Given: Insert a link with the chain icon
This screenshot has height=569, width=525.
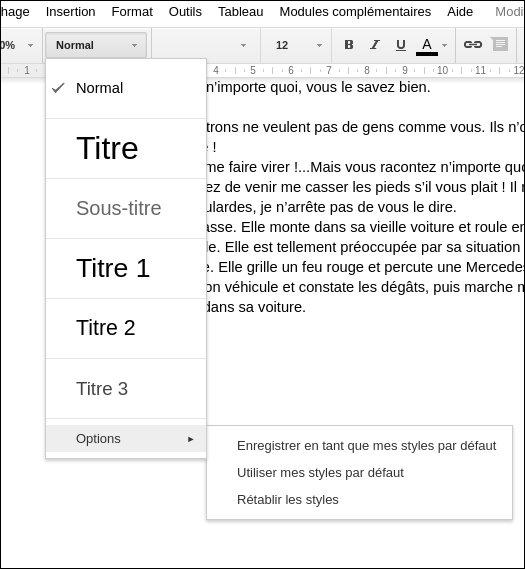Looking at the screenshot, I should click(473, 45).
